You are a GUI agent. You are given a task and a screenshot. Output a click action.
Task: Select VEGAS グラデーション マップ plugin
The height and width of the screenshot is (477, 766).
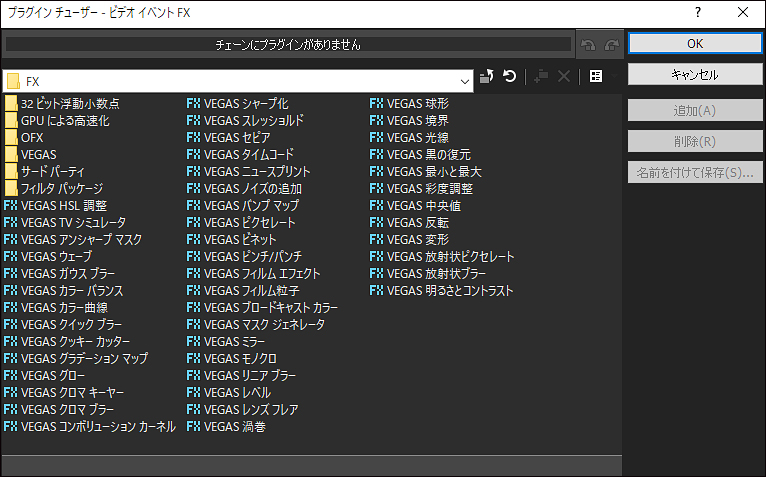[76, 359]
